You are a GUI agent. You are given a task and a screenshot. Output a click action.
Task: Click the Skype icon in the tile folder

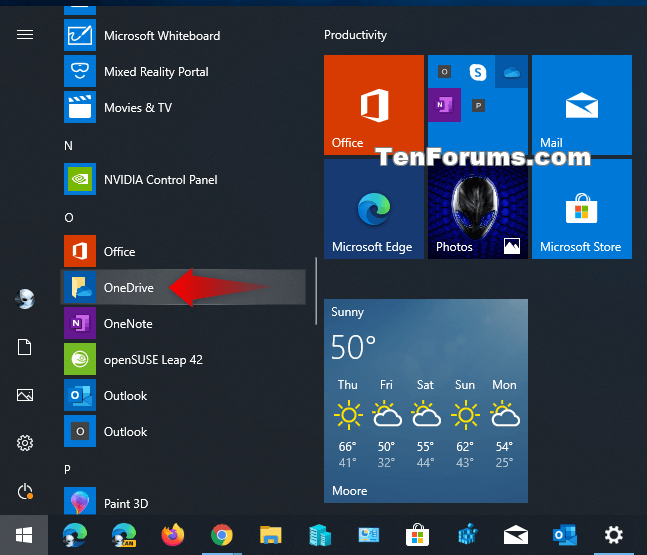tap(478, 72)
